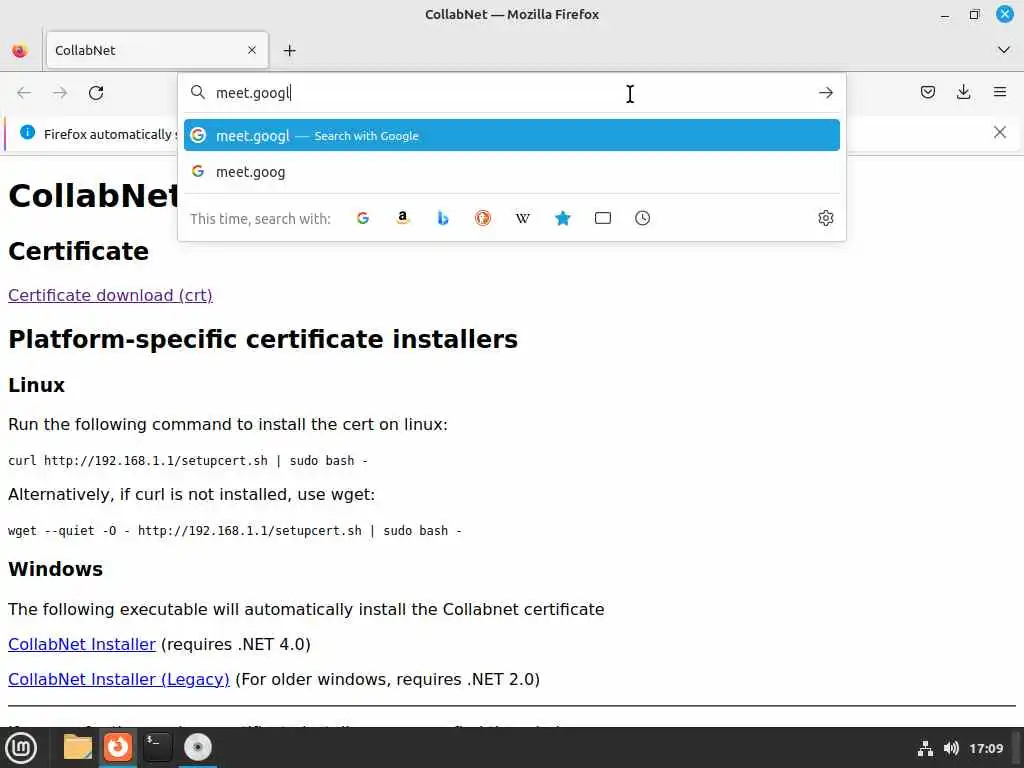Image resolution: width=1024 pixels, height=768 pixels.
Task: Search in open Tabs icon
Action: pyautogui.click(x=603, y=218)
